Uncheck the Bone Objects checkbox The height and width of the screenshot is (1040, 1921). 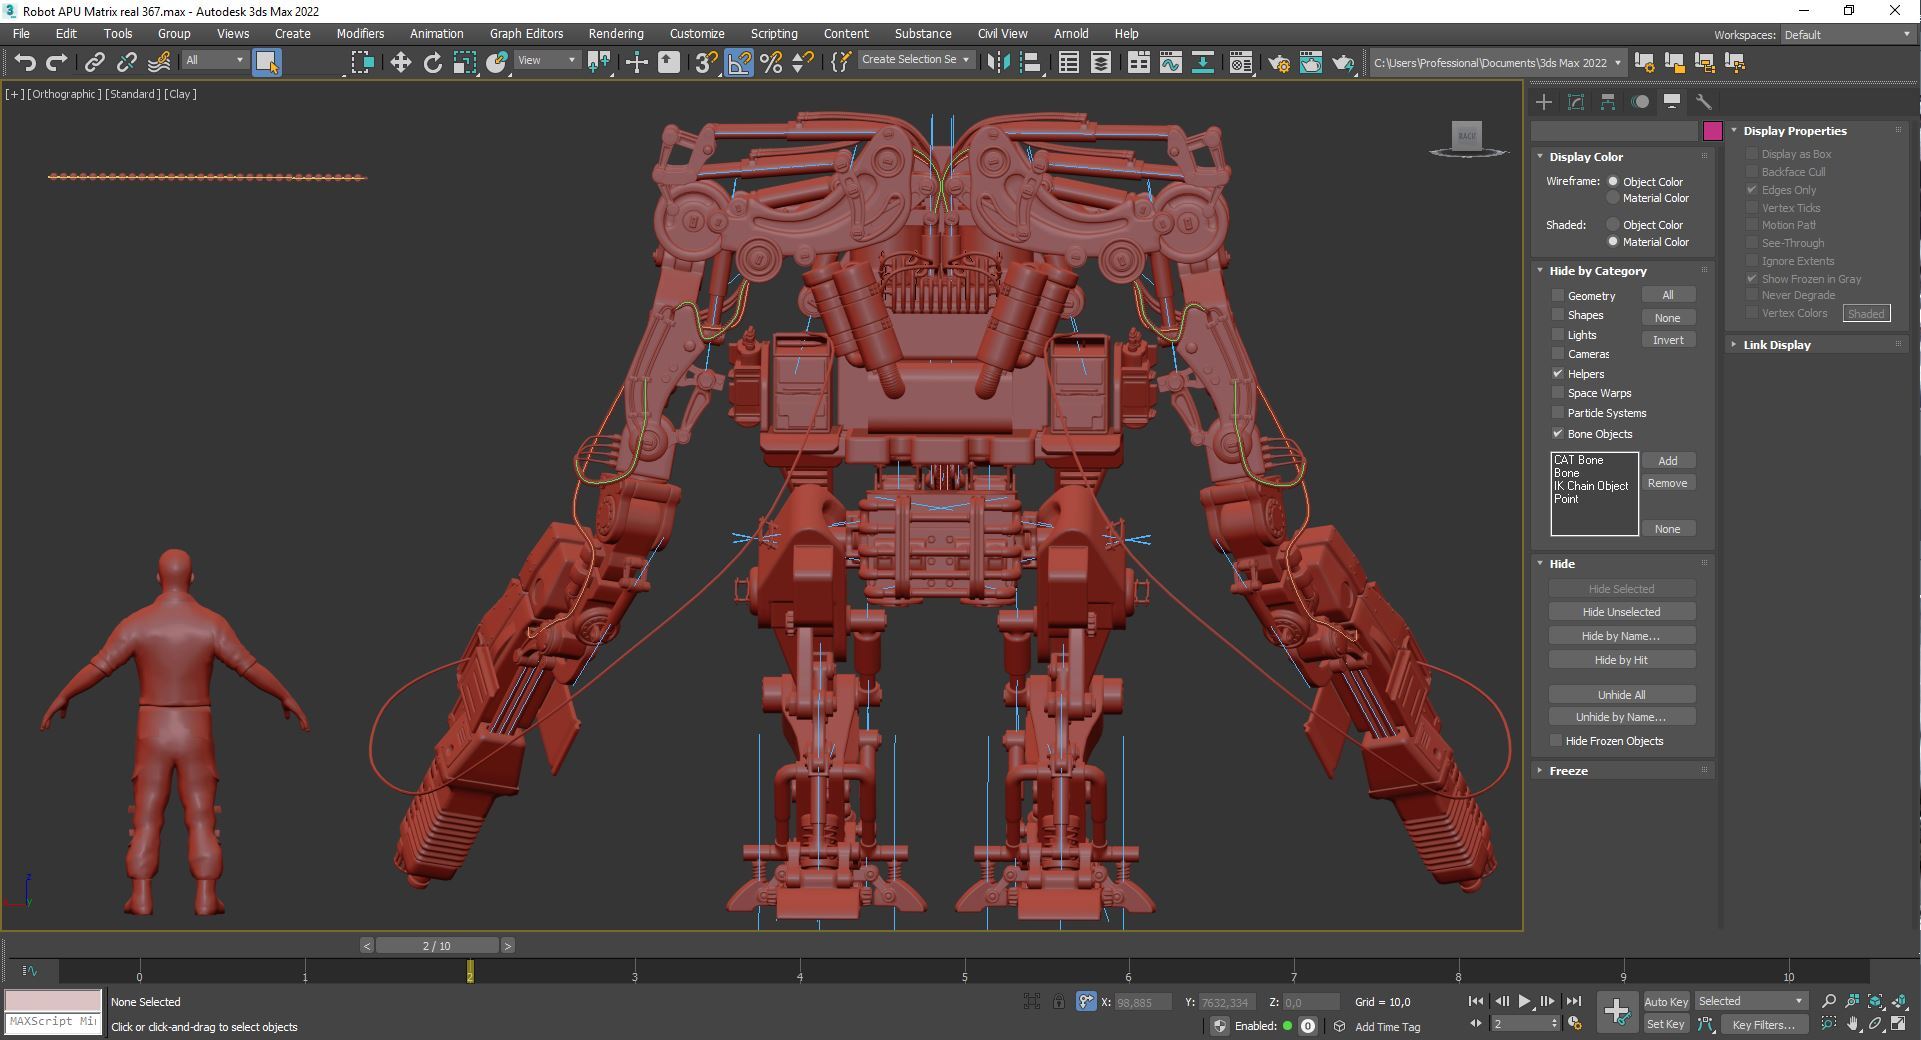tap(1557, 434)
